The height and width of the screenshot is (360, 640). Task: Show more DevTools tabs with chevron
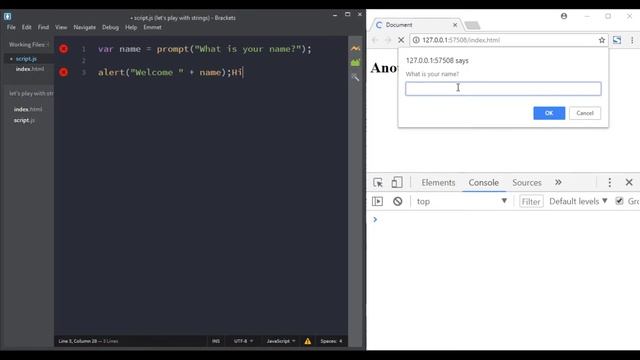558,182
